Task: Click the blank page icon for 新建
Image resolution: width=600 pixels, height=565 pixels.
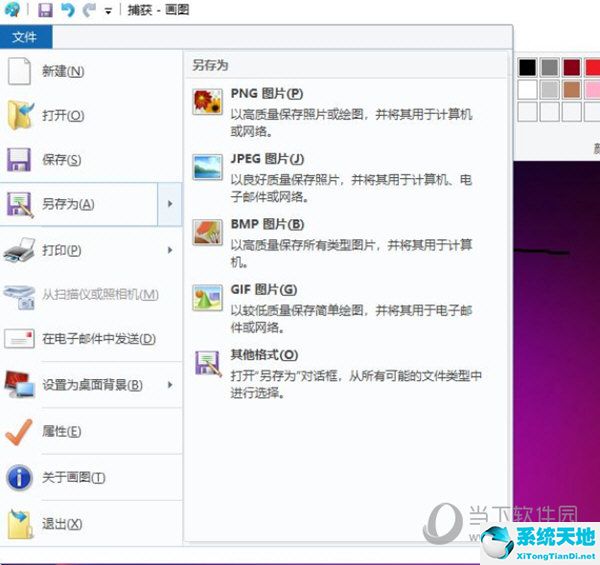Action: click(19, 71)
